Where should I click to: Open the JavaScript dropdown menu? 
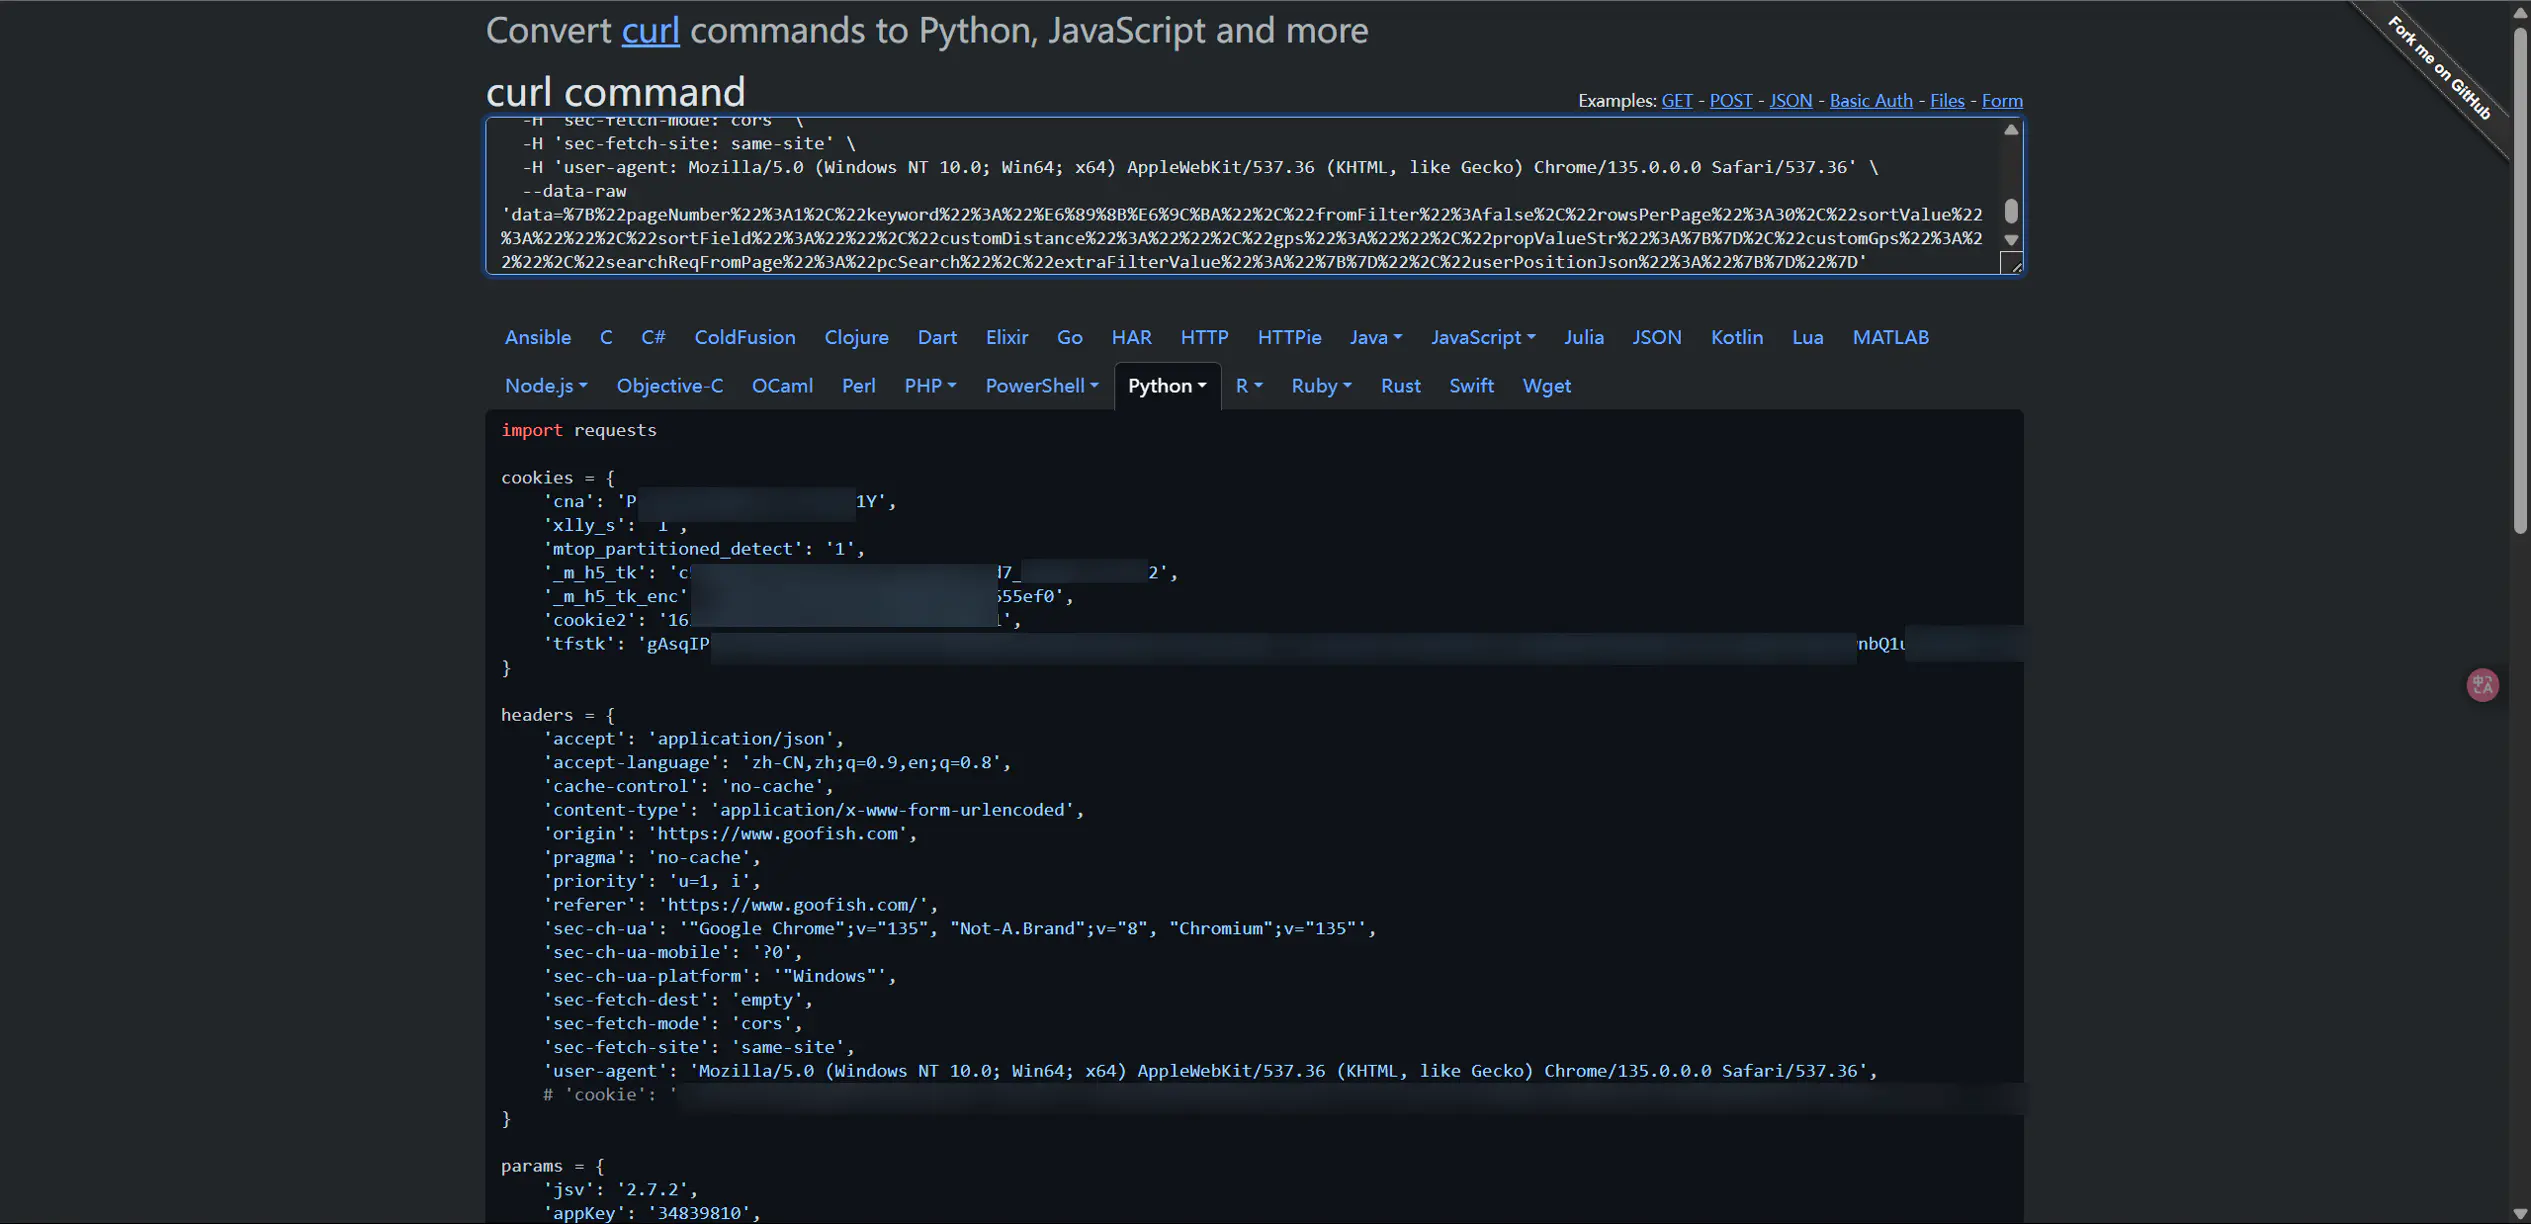(1482, 338)
